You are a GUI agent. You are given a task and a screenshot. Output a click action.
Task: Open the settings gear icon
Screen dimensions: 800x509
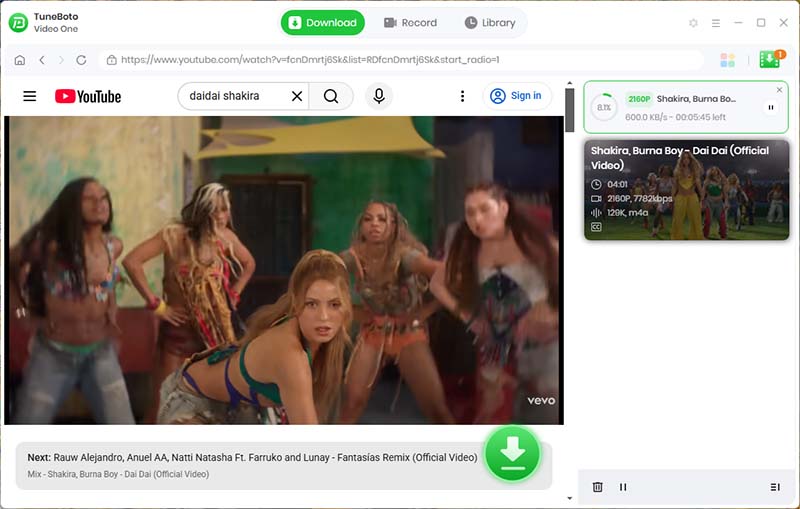coord(693,23)
